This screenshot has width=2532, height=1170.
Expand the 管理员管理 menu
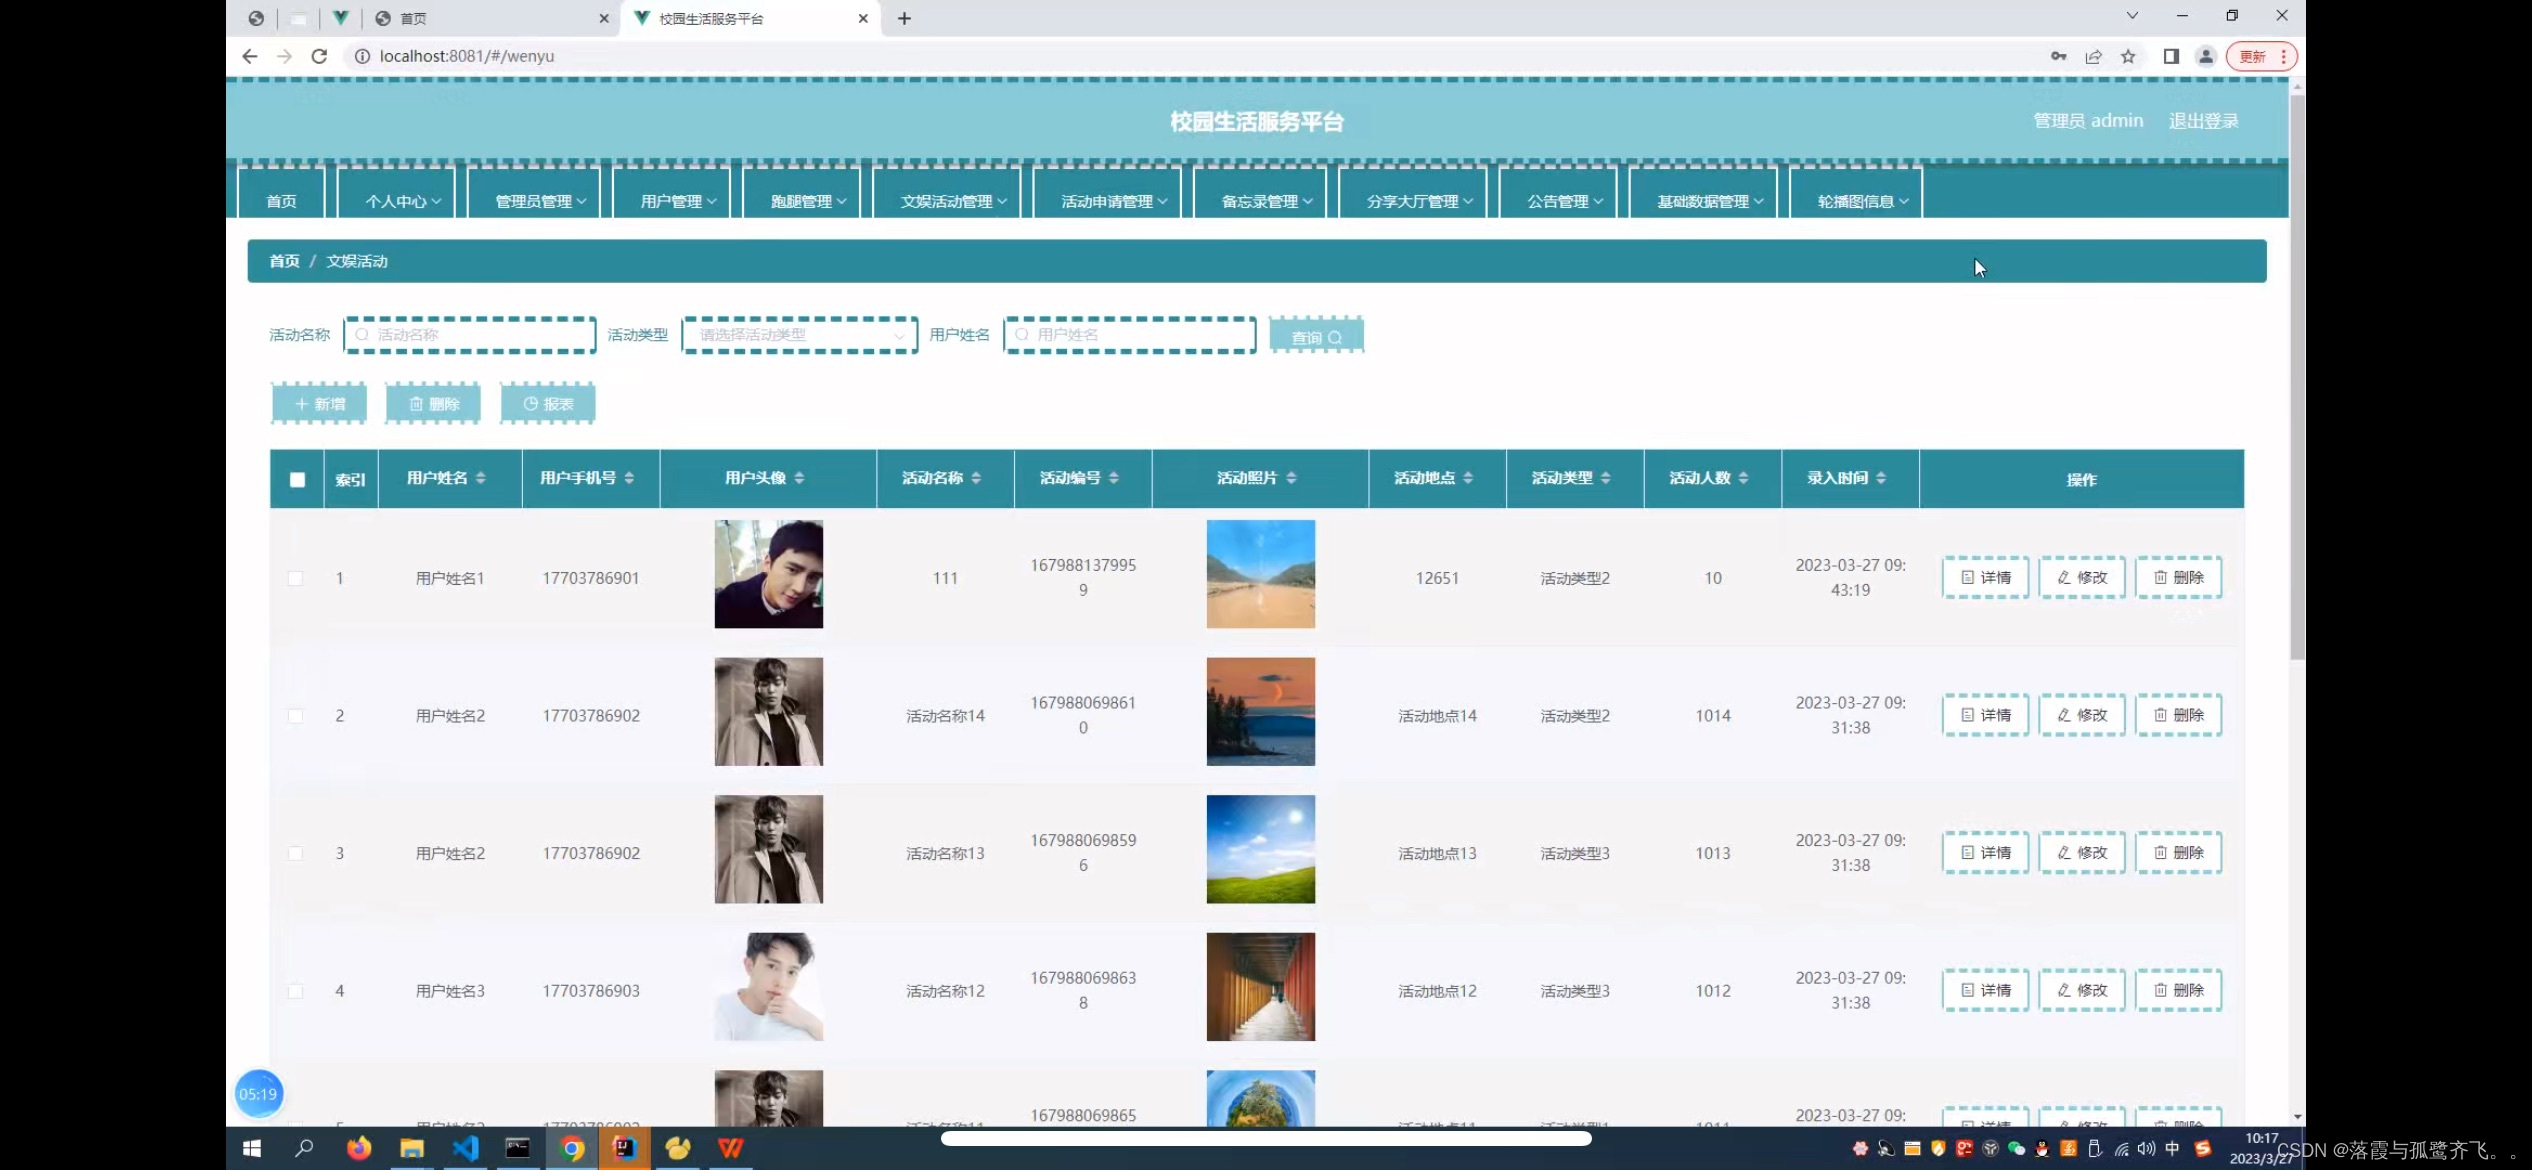tap(534, 194)
